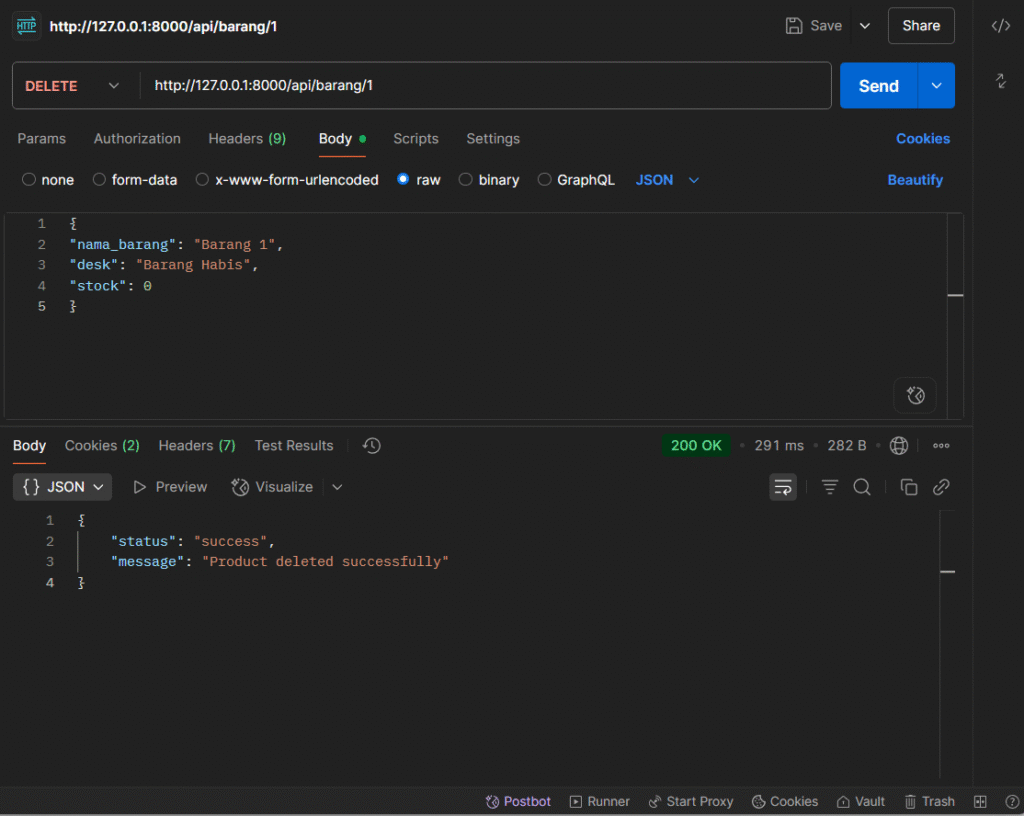This screenshot has width=1024, height=816.
Task: Expand the JSON body language dropdown
Action: pos(667,180)
